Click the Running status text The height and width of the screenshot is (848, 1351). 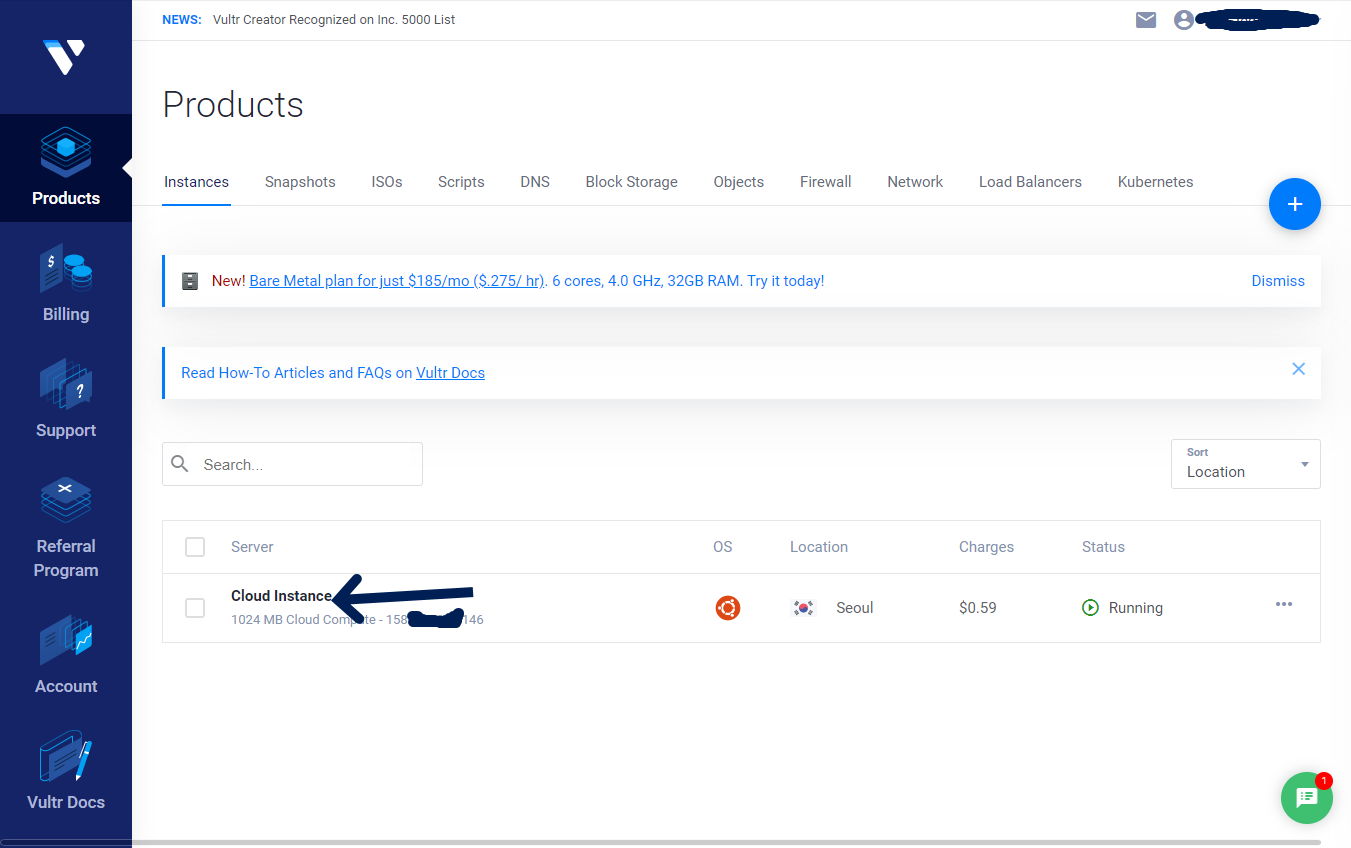[x=1136, y=608]
